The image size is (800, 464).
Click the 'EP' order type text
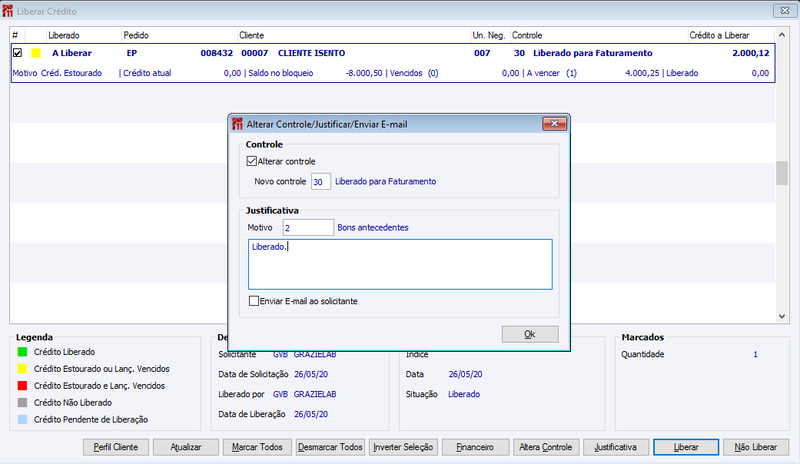132,53
